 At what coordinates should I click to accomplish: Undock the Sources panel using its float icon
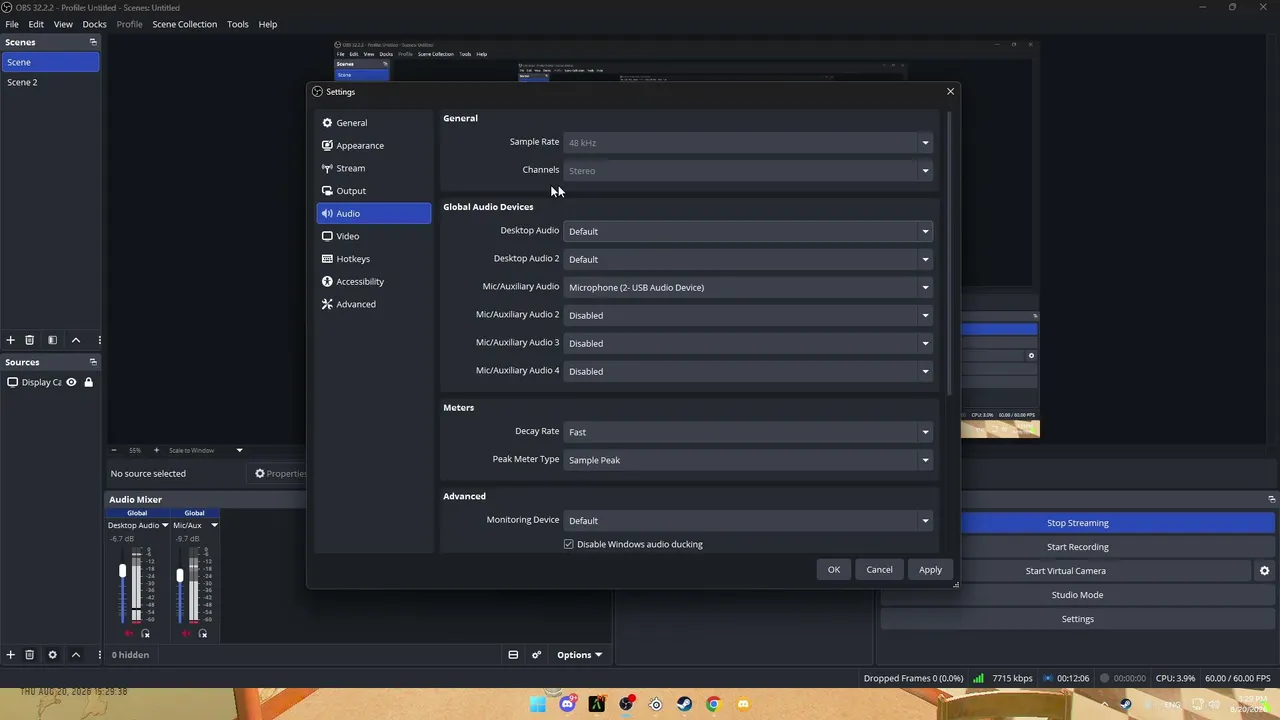pyautogui.click(x=93, y=362)
